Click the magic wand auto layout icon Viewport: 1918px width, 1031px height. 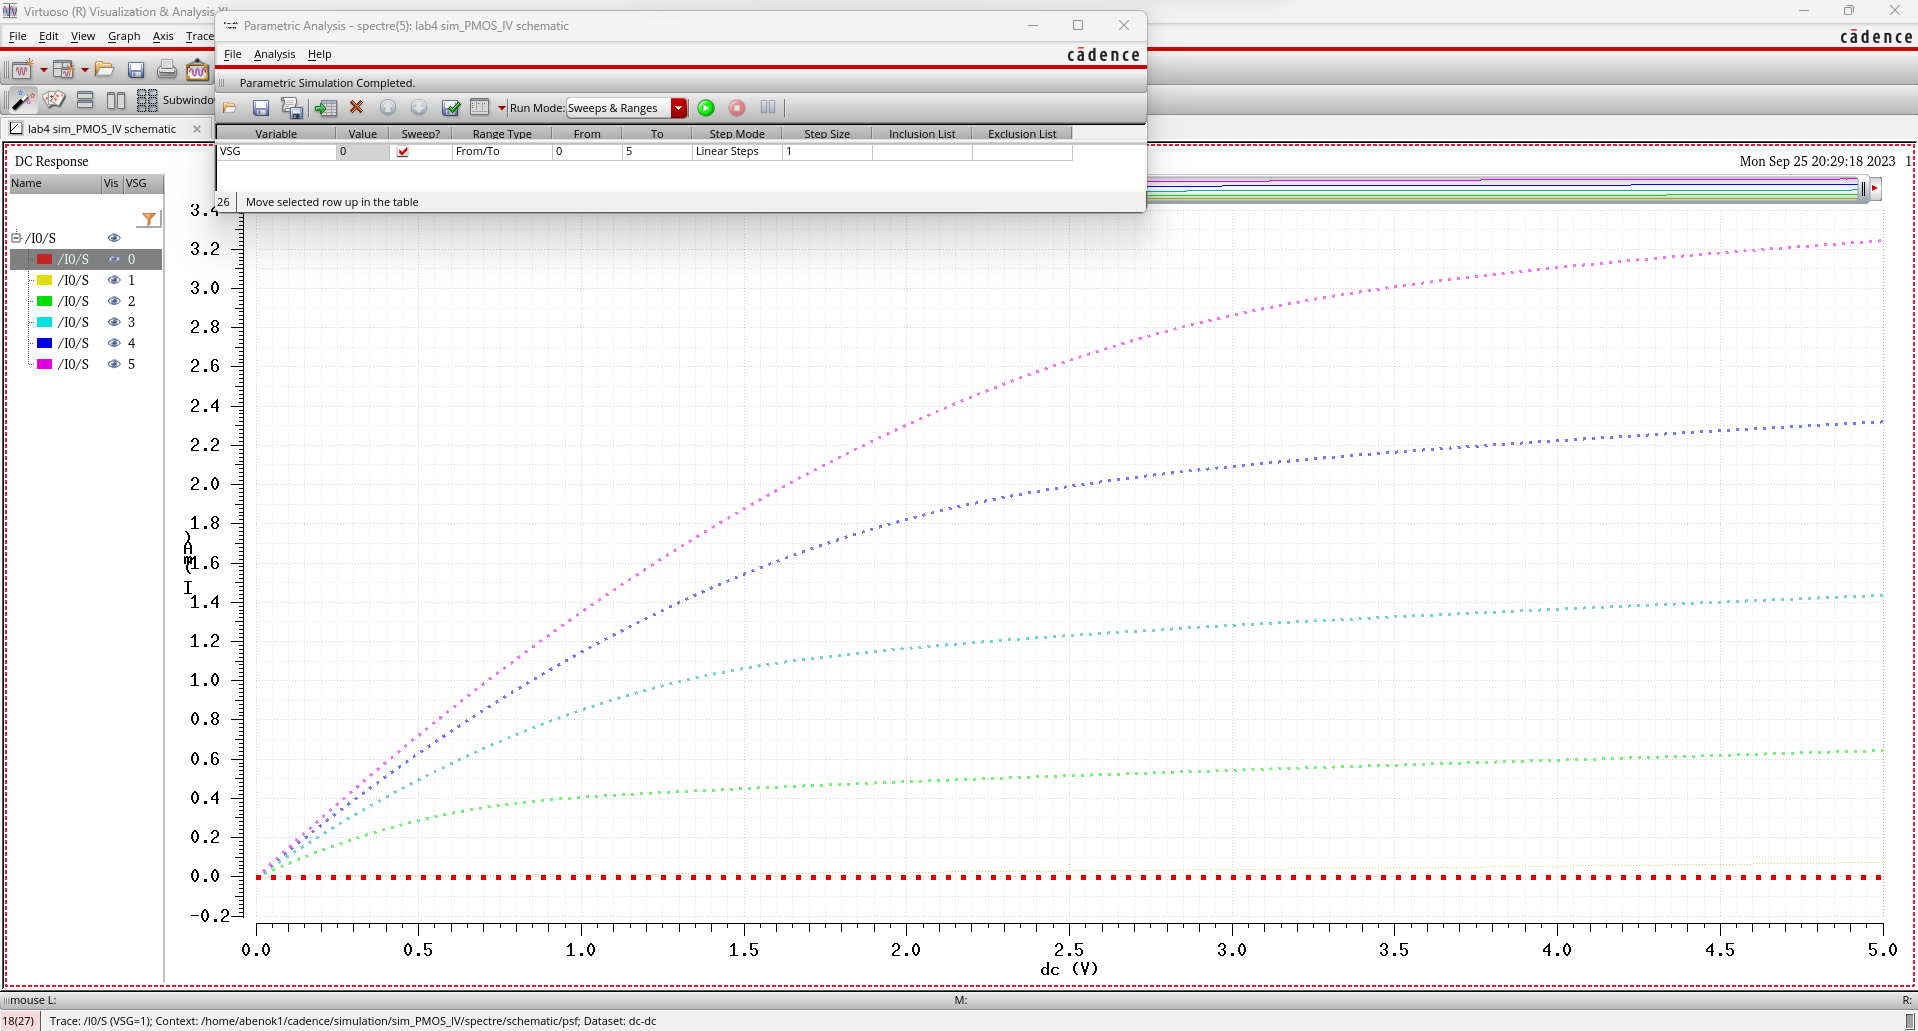pyautogui.click(x=23, y=100)
